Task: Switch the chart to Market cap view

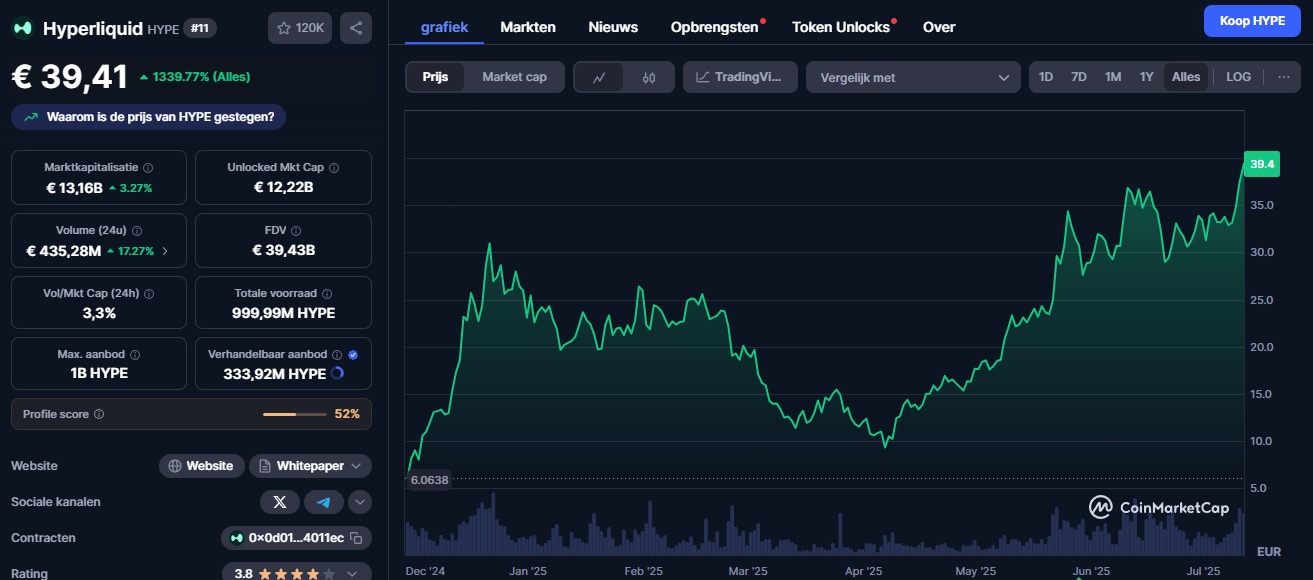Action: click(514, 76)
